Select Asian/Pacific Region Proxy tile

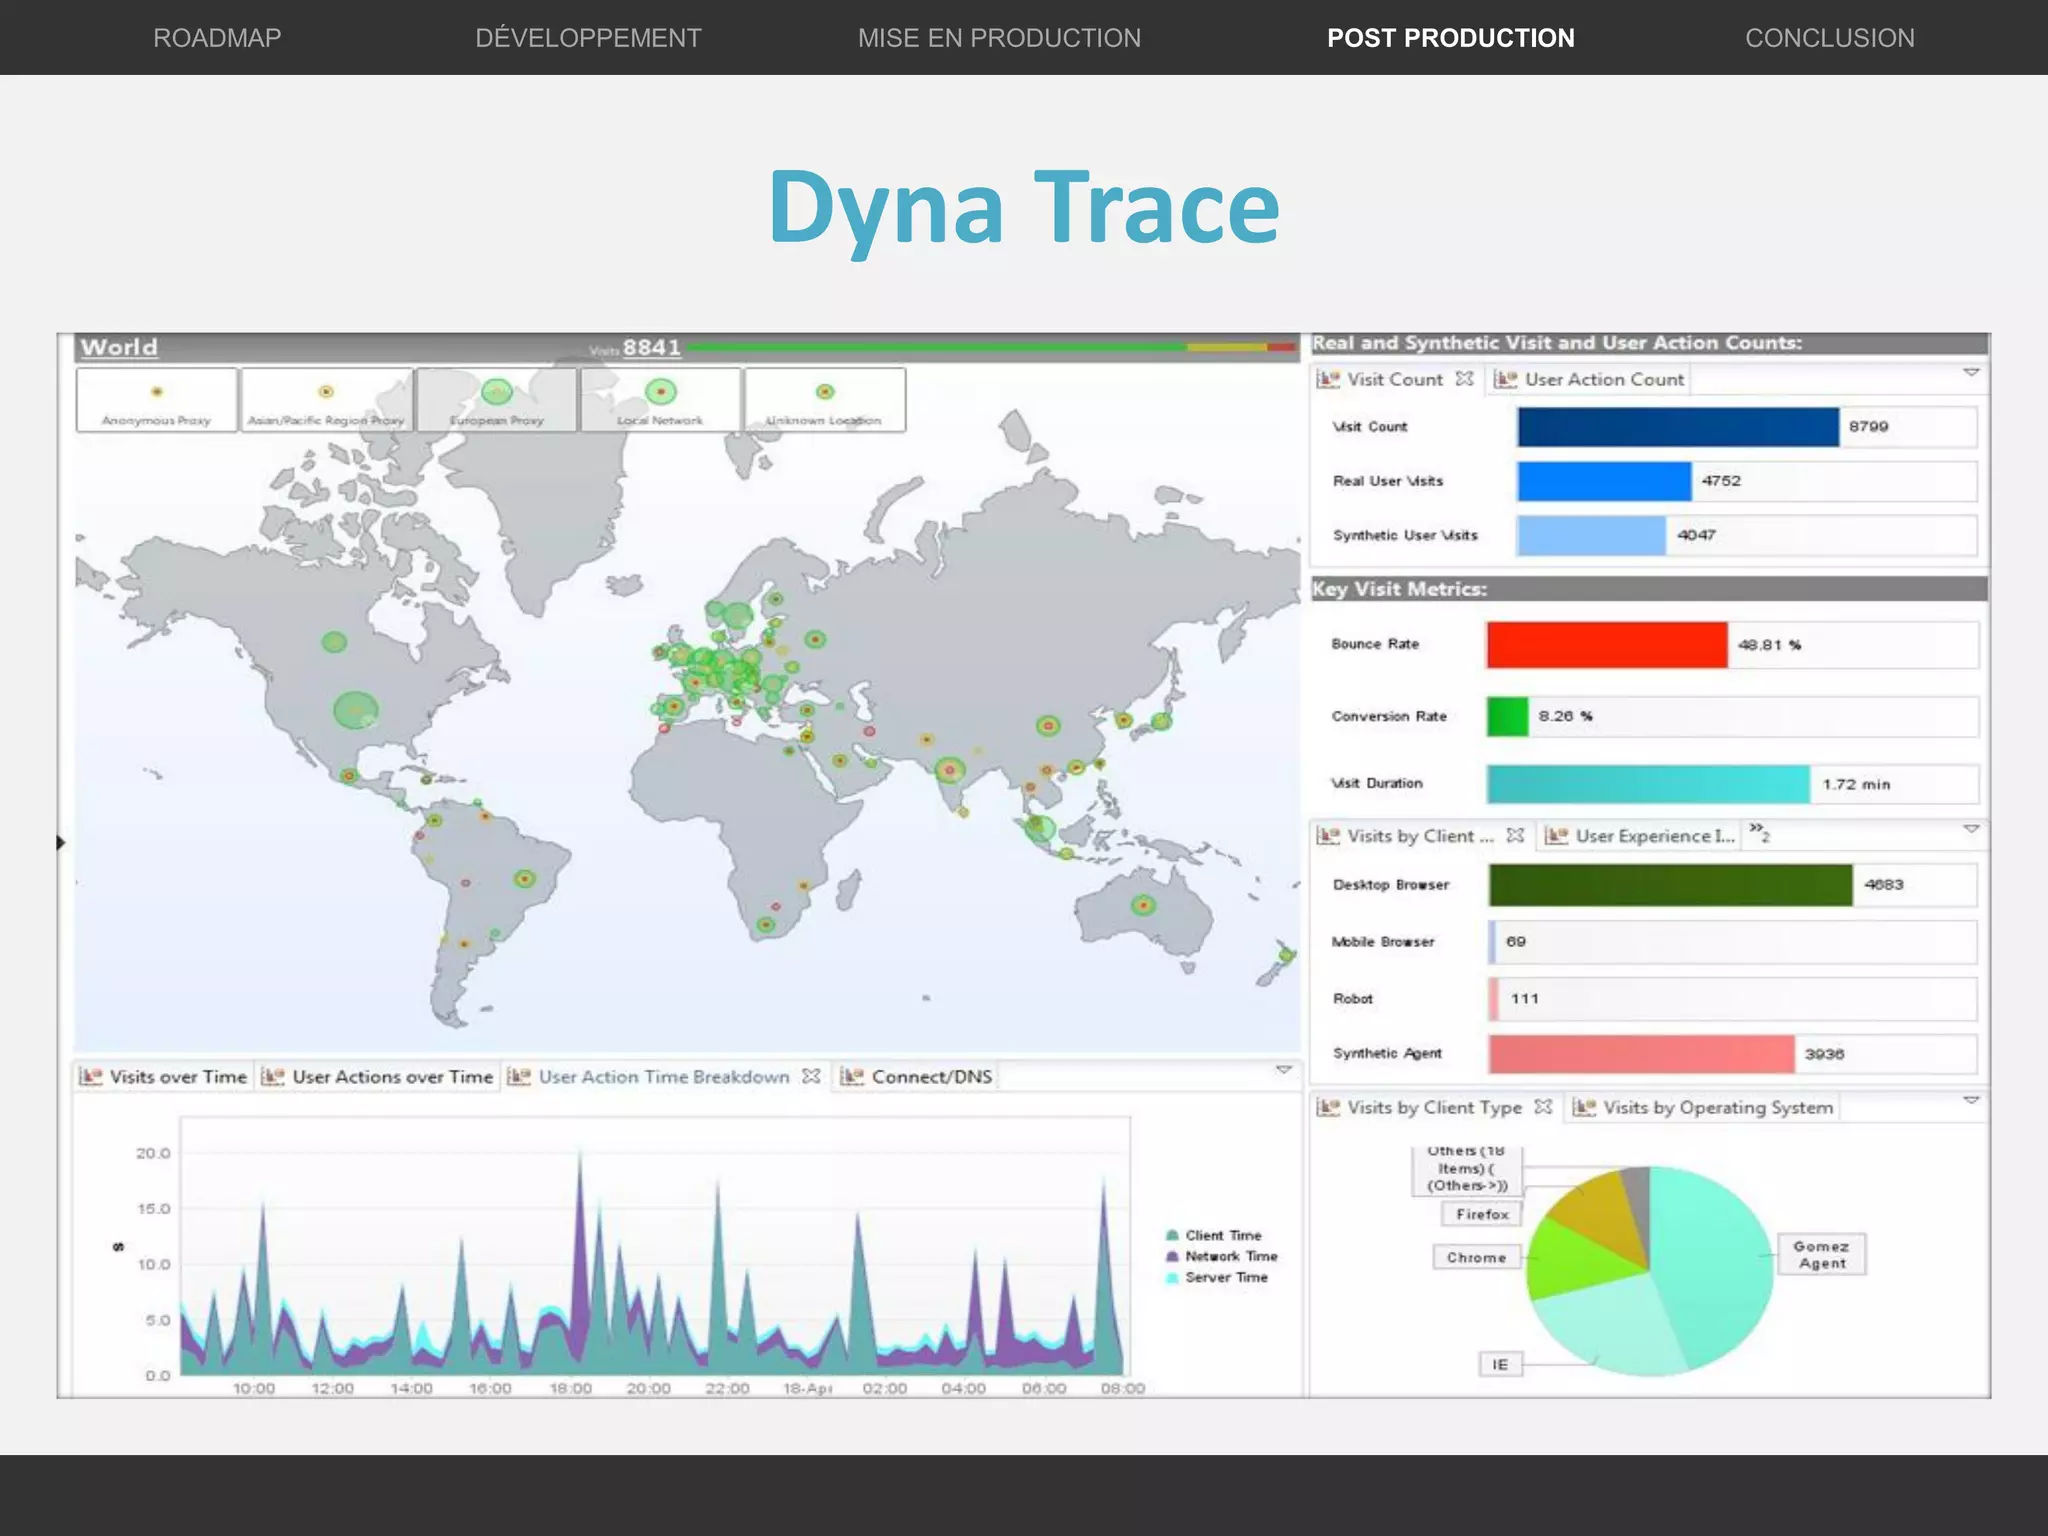click(x=326, y=400)
